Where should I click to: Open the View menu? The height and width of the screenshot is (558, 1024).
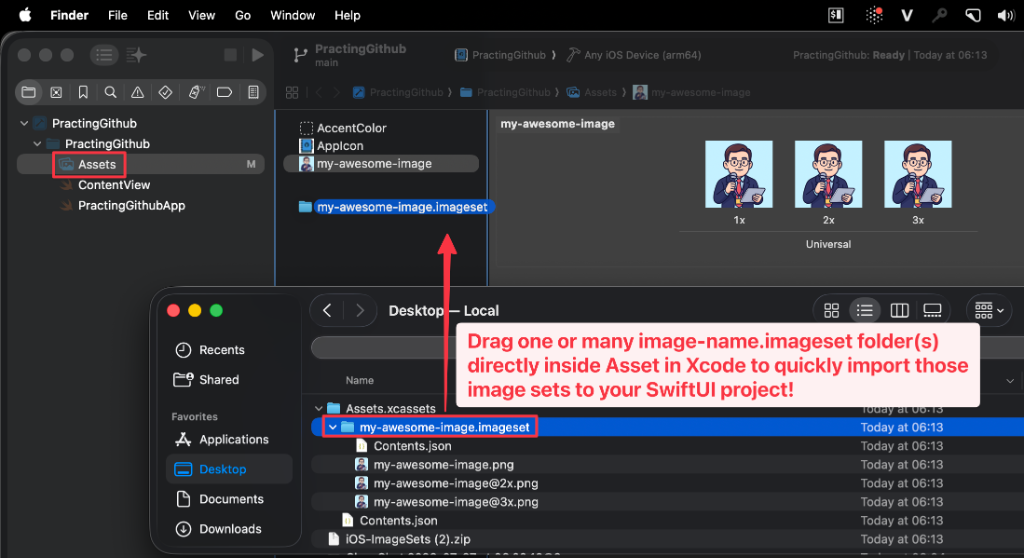tap(202, 15)
